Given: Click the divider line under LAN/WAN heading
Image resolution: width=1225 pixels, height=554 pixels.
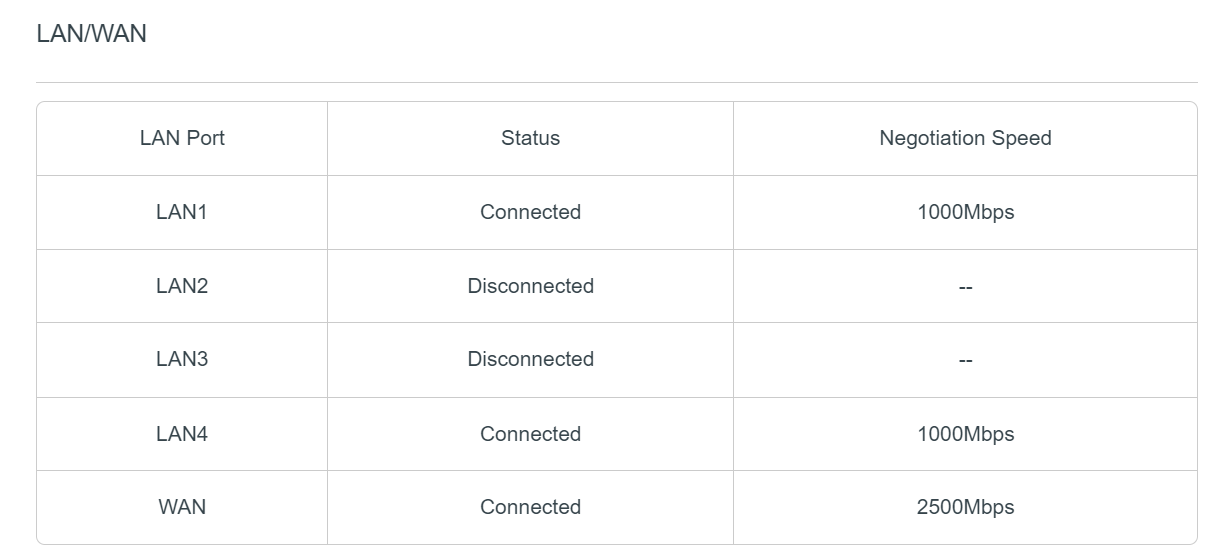Looking at the screenshot, I should [616, 82].
